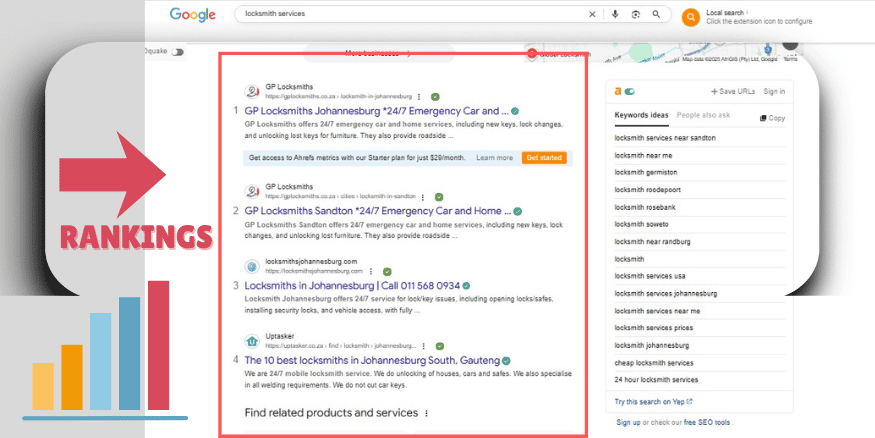The image size is (875, 438).
Task: Click the Google logo
Action: [x=193, y=15]
